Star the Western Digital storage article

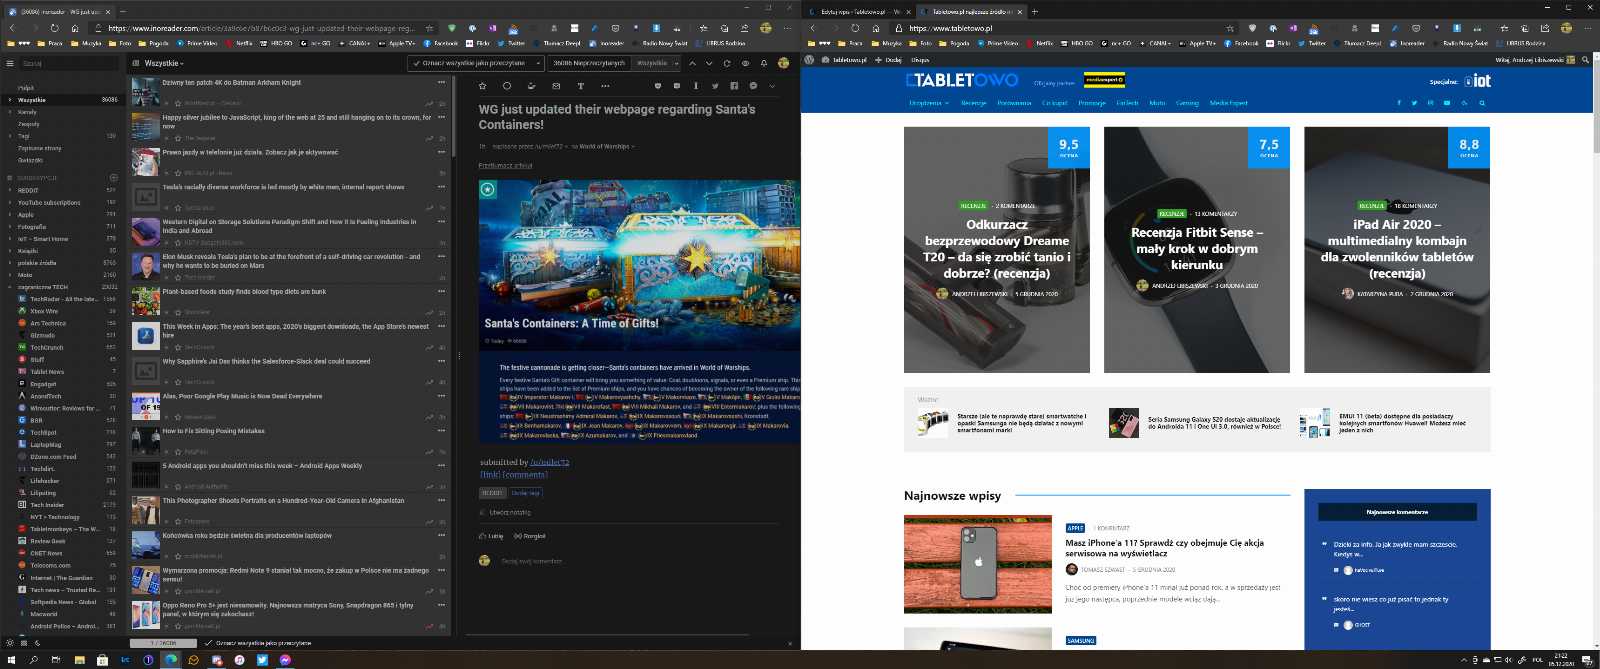click(x=178, y=243)
